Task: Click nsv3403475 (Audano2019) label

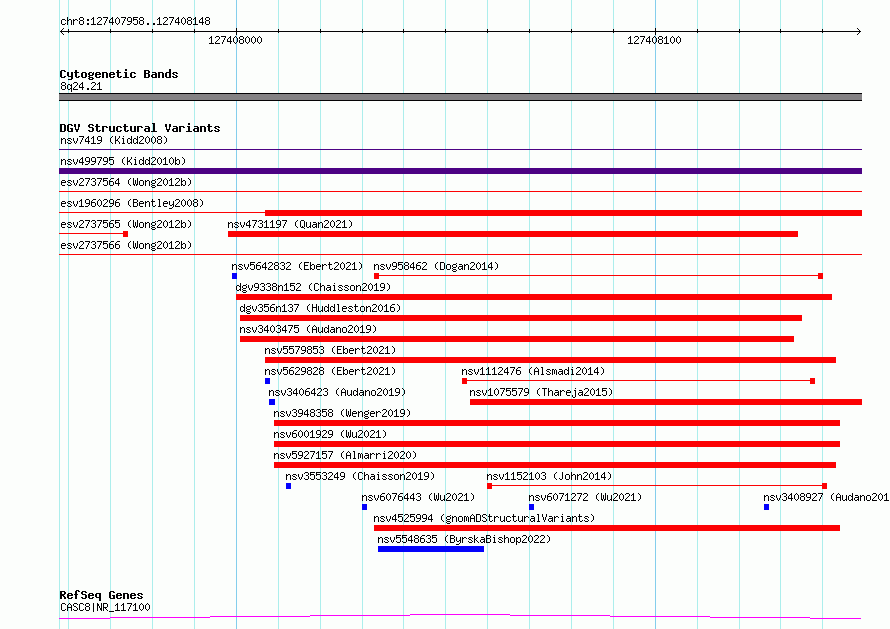Action: point(308,329)
